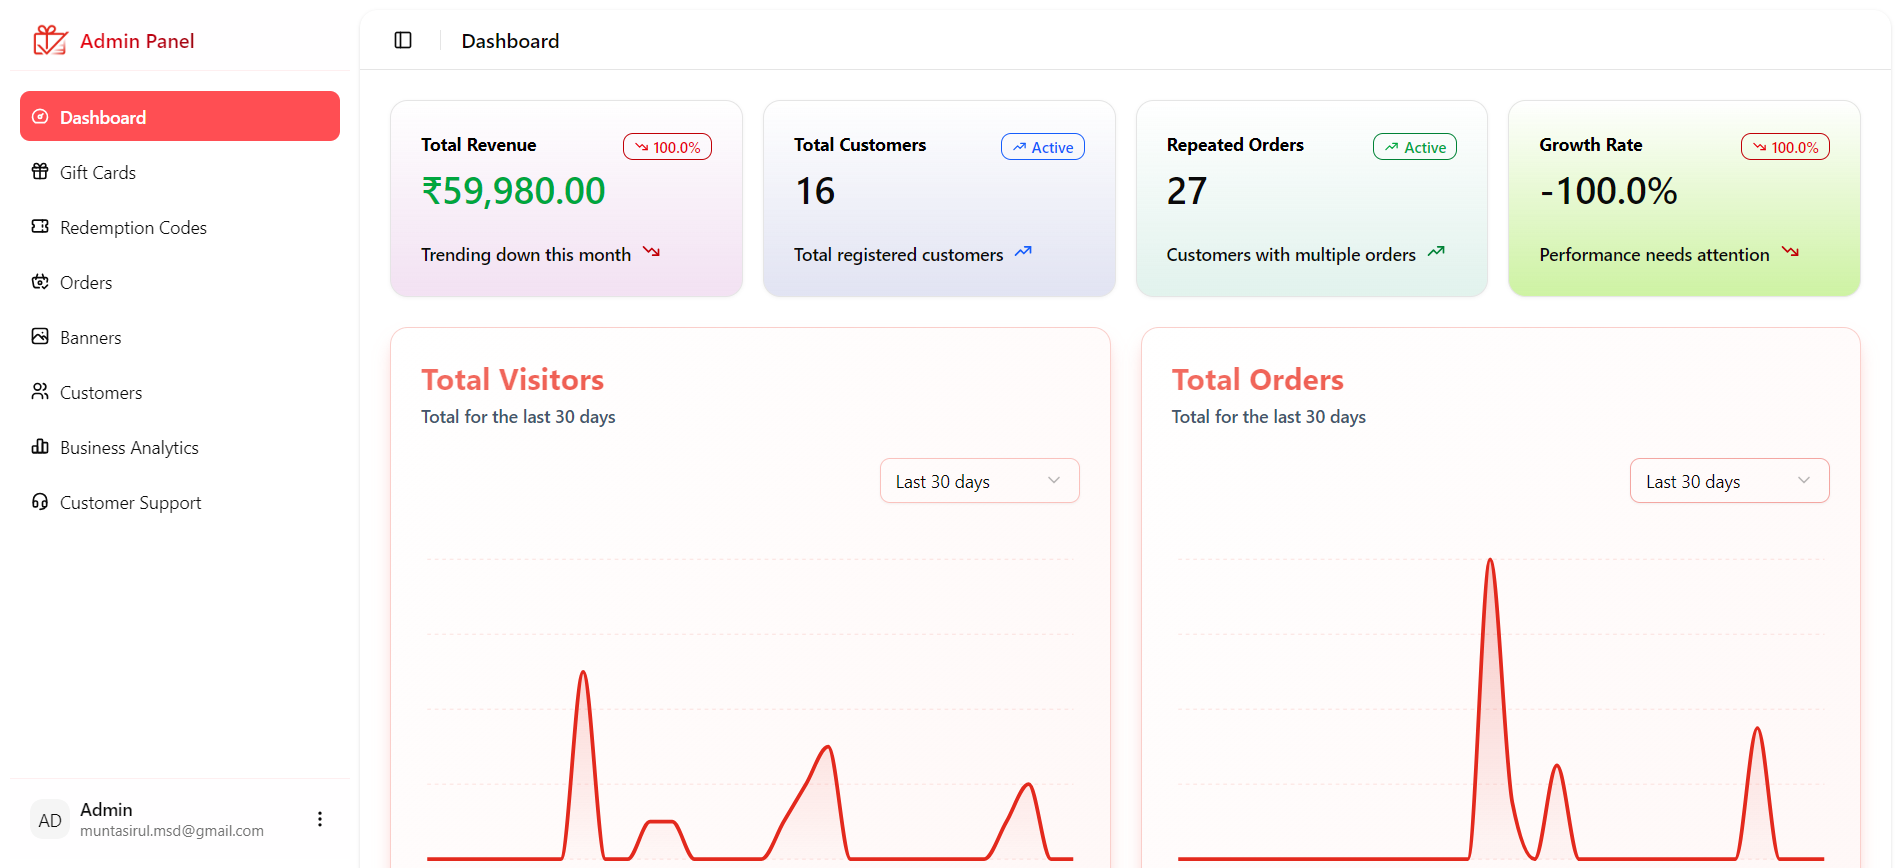Viewport: 1898px width, 868px height.
Task: Click the AD avatar
Action: pyautogui.click(x=50, y=820)
